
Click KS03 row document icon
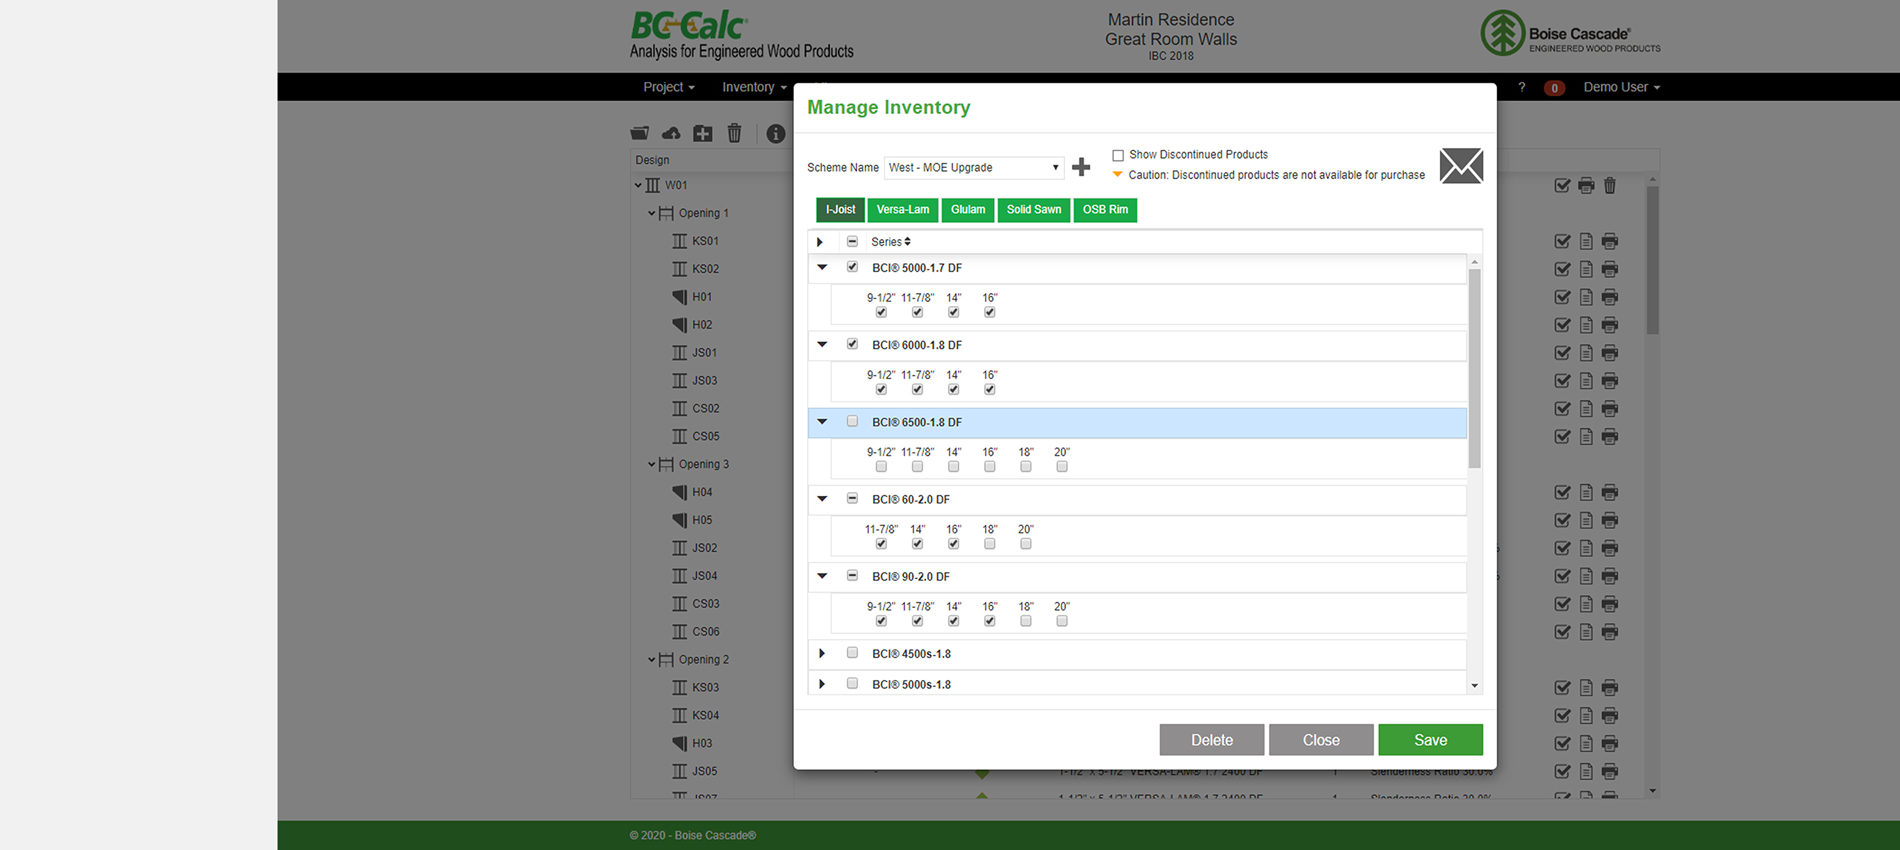point(1586,687)
